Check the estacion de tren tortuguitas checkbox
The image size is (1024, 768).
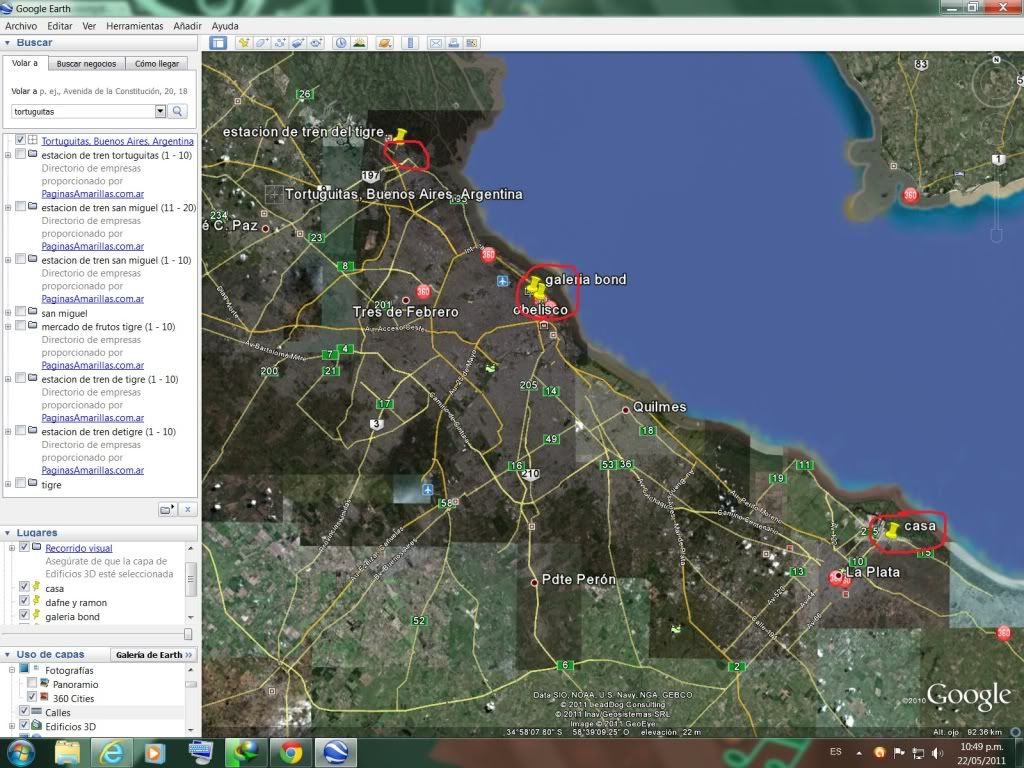(x=20, y=154)
